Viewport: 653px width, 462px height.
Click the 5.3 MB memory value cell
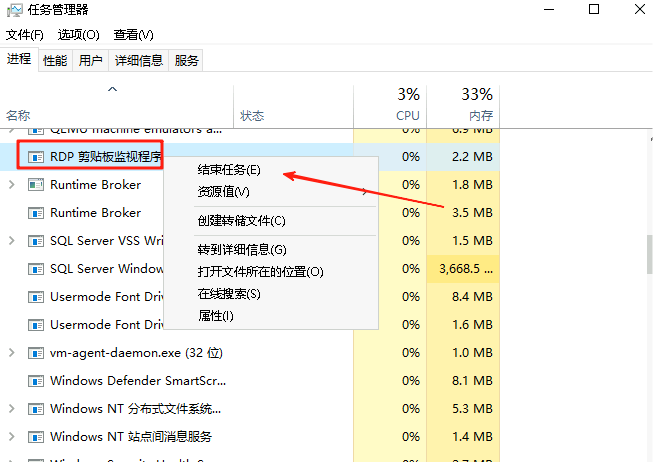point(463,409)
